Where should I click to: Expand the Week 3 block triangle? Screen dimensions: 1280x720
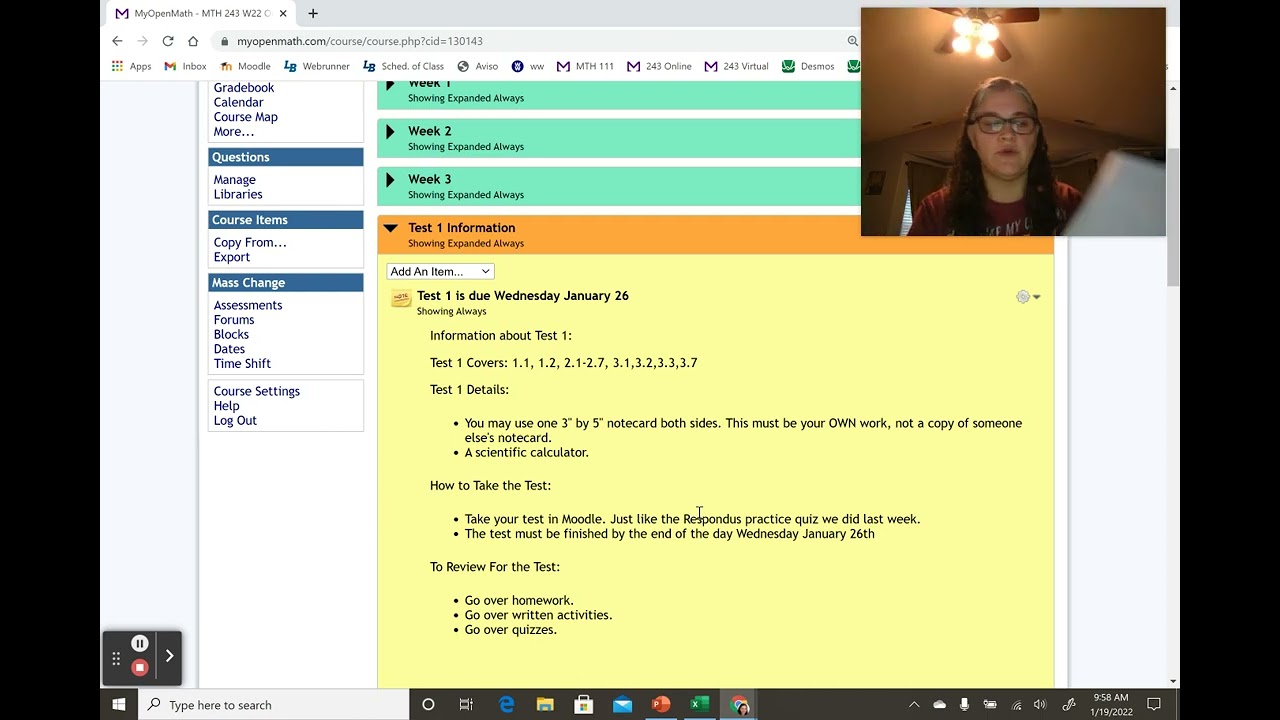pyautogui.click(x=390, y=180)
